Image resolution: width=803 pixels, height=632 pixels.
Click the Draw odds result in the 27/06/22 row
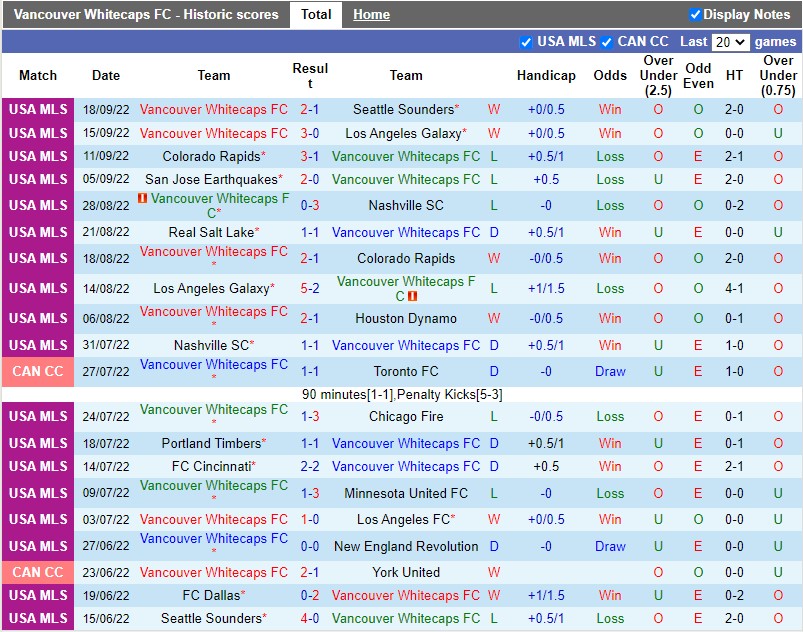(x=610, y=546)
